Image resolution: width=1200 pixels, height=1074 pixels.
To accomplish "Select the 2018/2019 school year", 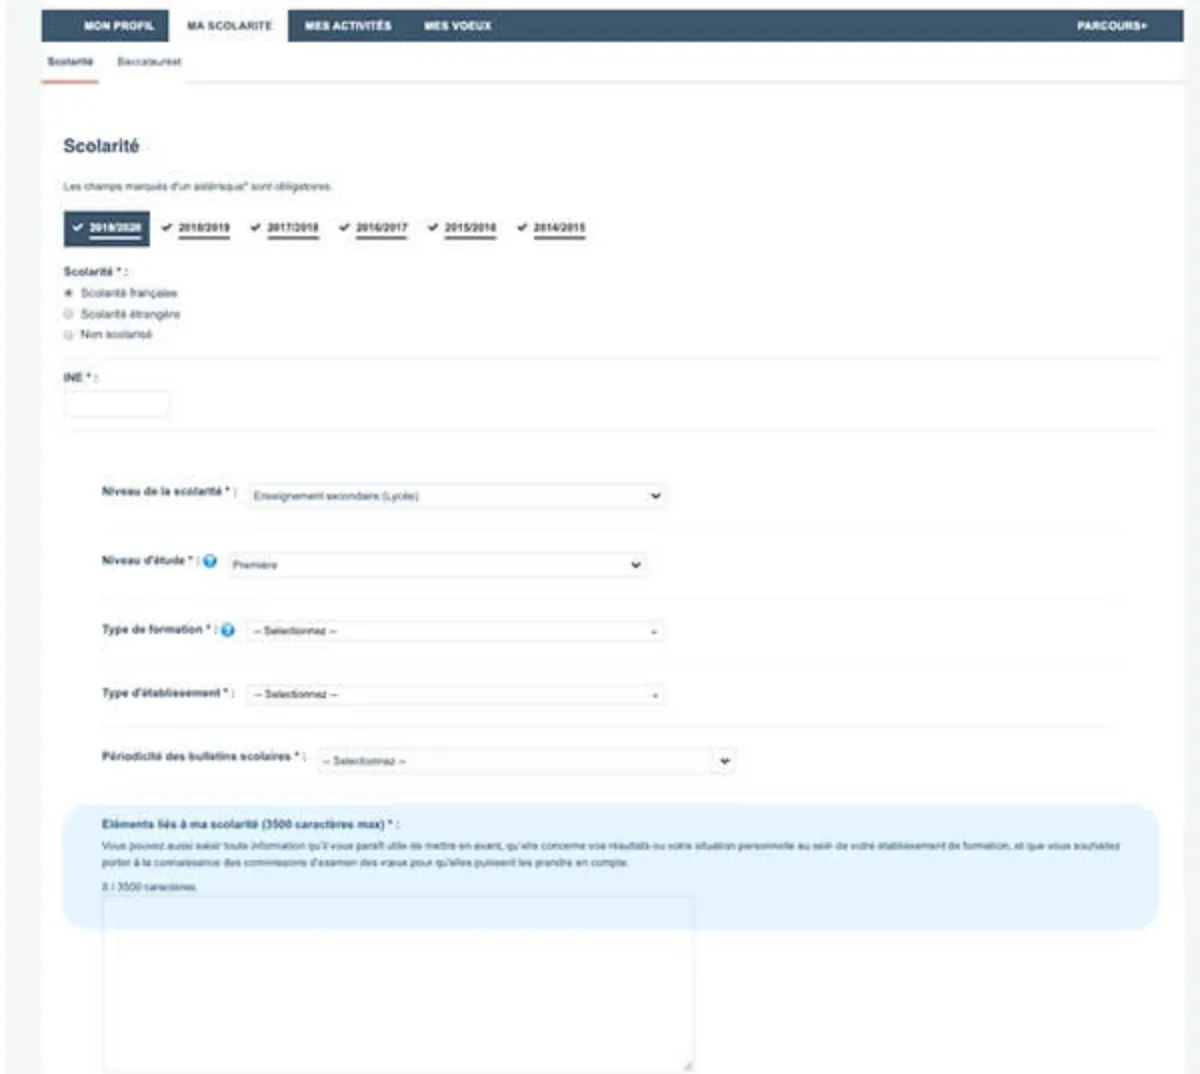I will [203, 228].
